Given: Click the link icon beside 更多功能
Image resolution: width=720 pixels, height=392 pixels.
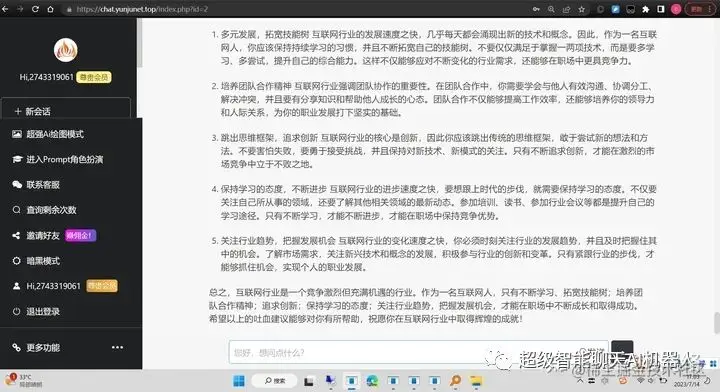Looking at the screenshot, I should pos(17,347).
